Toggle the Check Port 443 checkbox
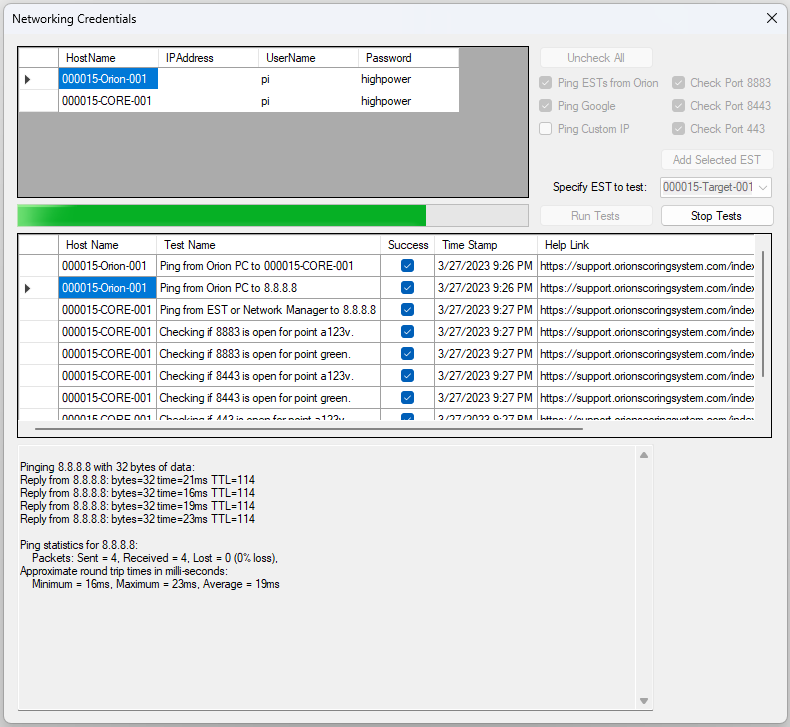790x727 pixels. 679,129
